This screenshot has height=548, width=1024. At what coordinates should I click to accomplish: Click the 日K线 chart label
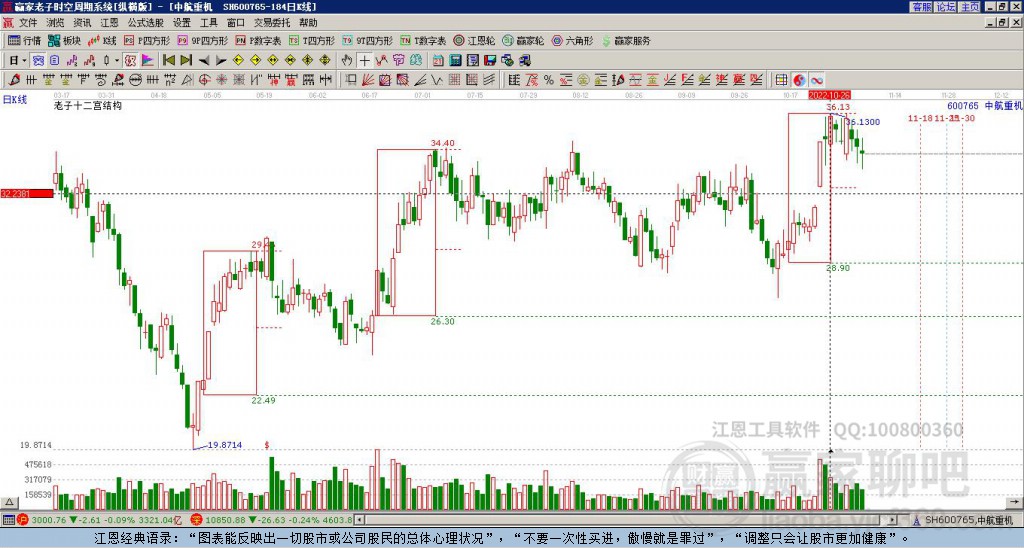(x=15, y=99)
